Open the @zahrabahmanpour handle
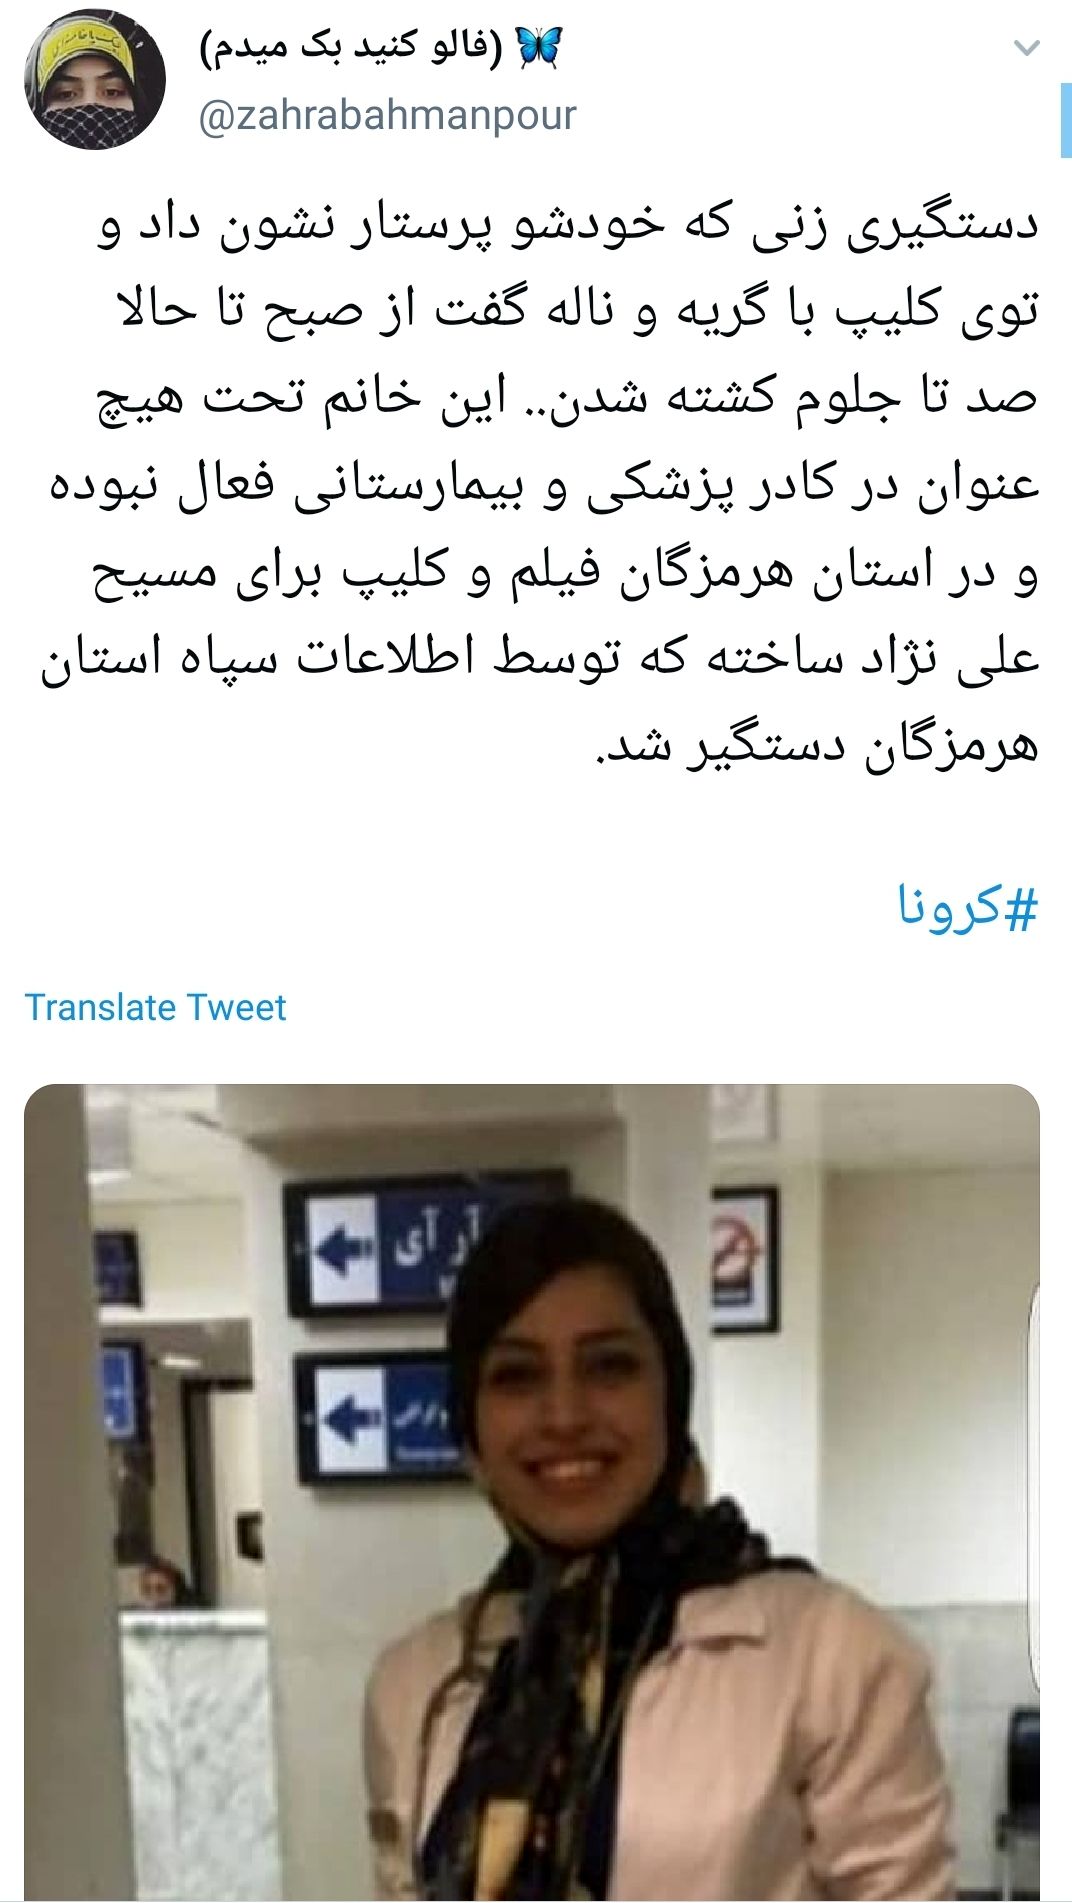This screenshot has width=1072, height=1903. click(x=388, y=115)
